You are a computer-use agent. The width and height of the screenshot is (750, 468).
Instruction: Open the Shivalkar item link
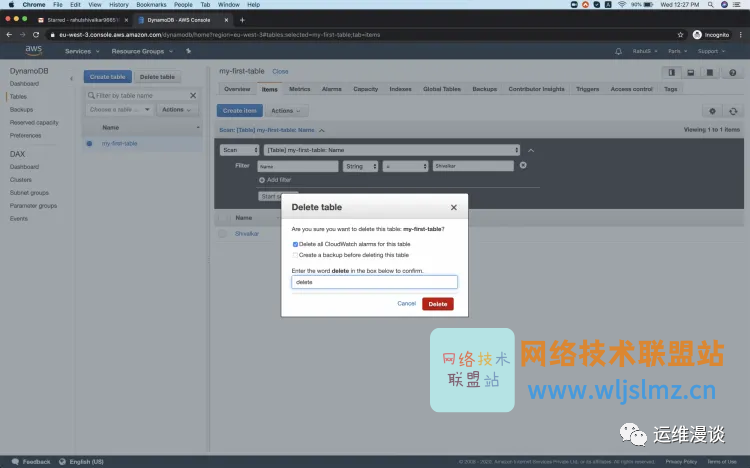point(247,234)
